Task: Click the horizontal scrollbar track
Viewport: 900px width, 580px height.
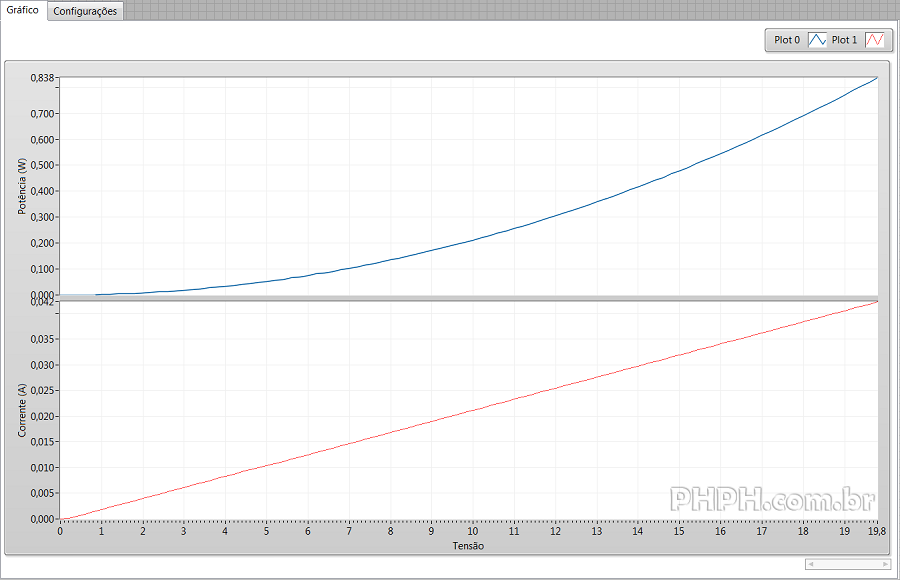Action: [x=849, y=565]
